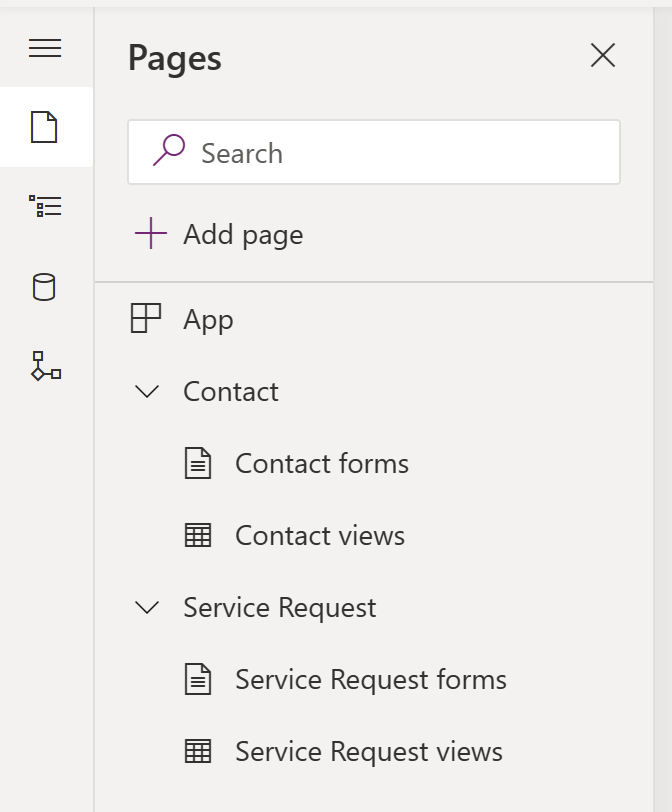672x812 pixels.
Task: Click the Service Request forms document icon
Action: pos(198,679)
